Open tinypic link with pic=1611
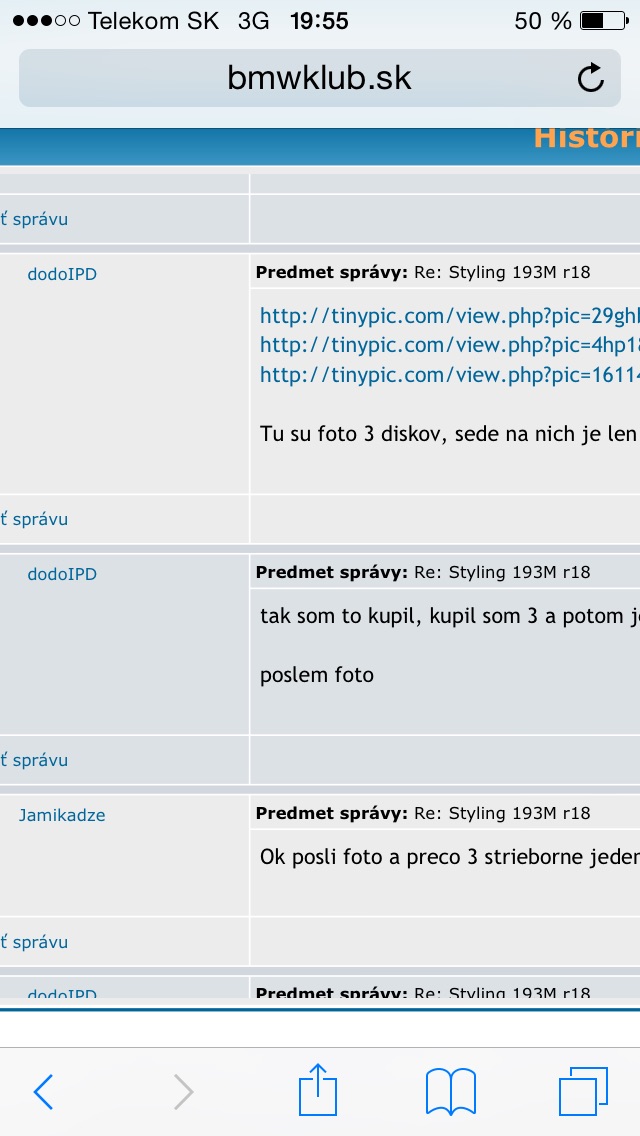This screenshot has width=640, height=1136. pos(449,375)
